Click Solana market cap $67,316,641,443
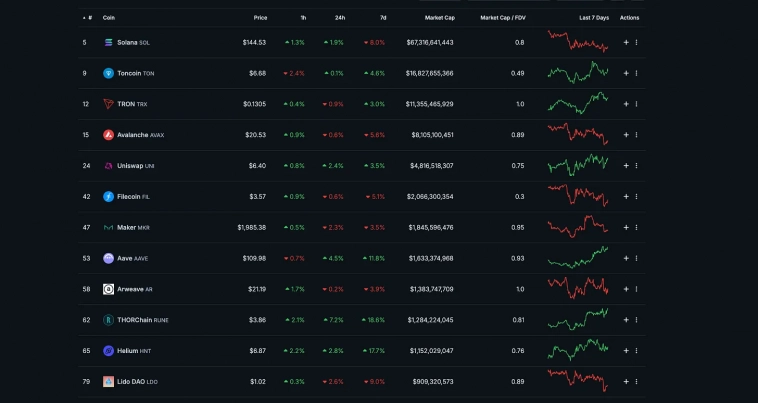Viewport: 758px width, 403px height. (430, 43)
